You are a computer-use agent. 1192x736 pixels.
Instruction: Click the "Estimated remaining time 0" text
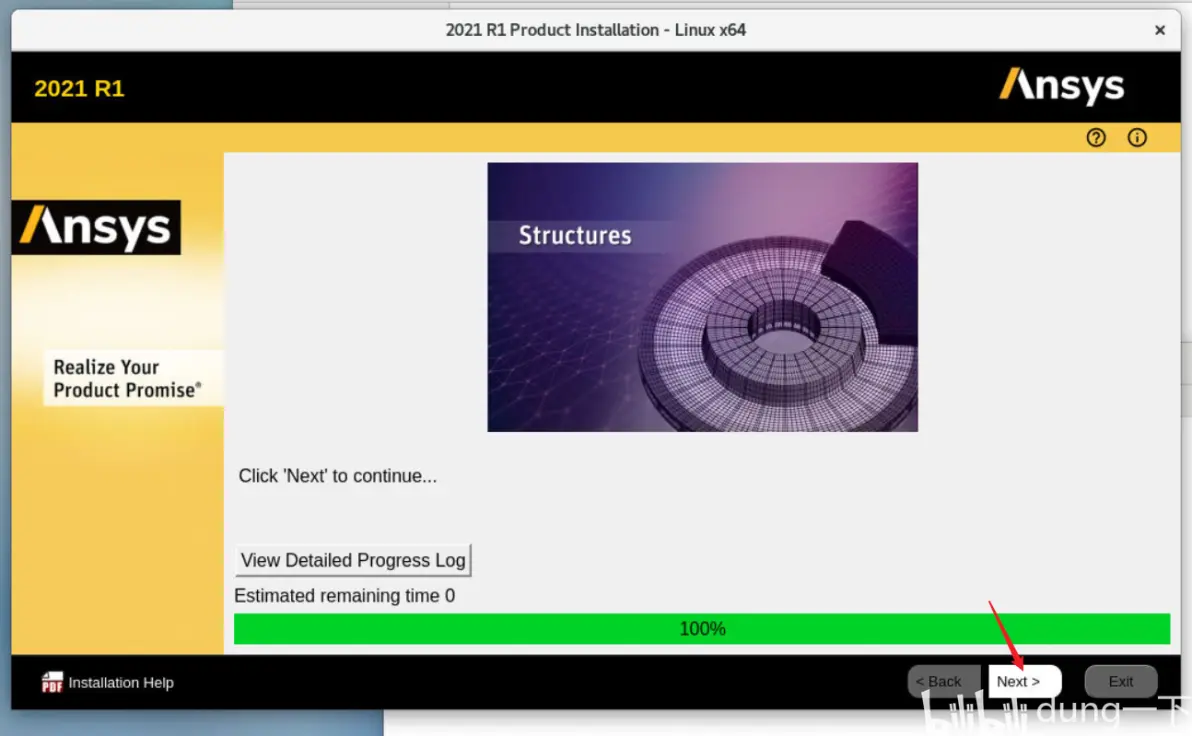[x=344, y=595]
